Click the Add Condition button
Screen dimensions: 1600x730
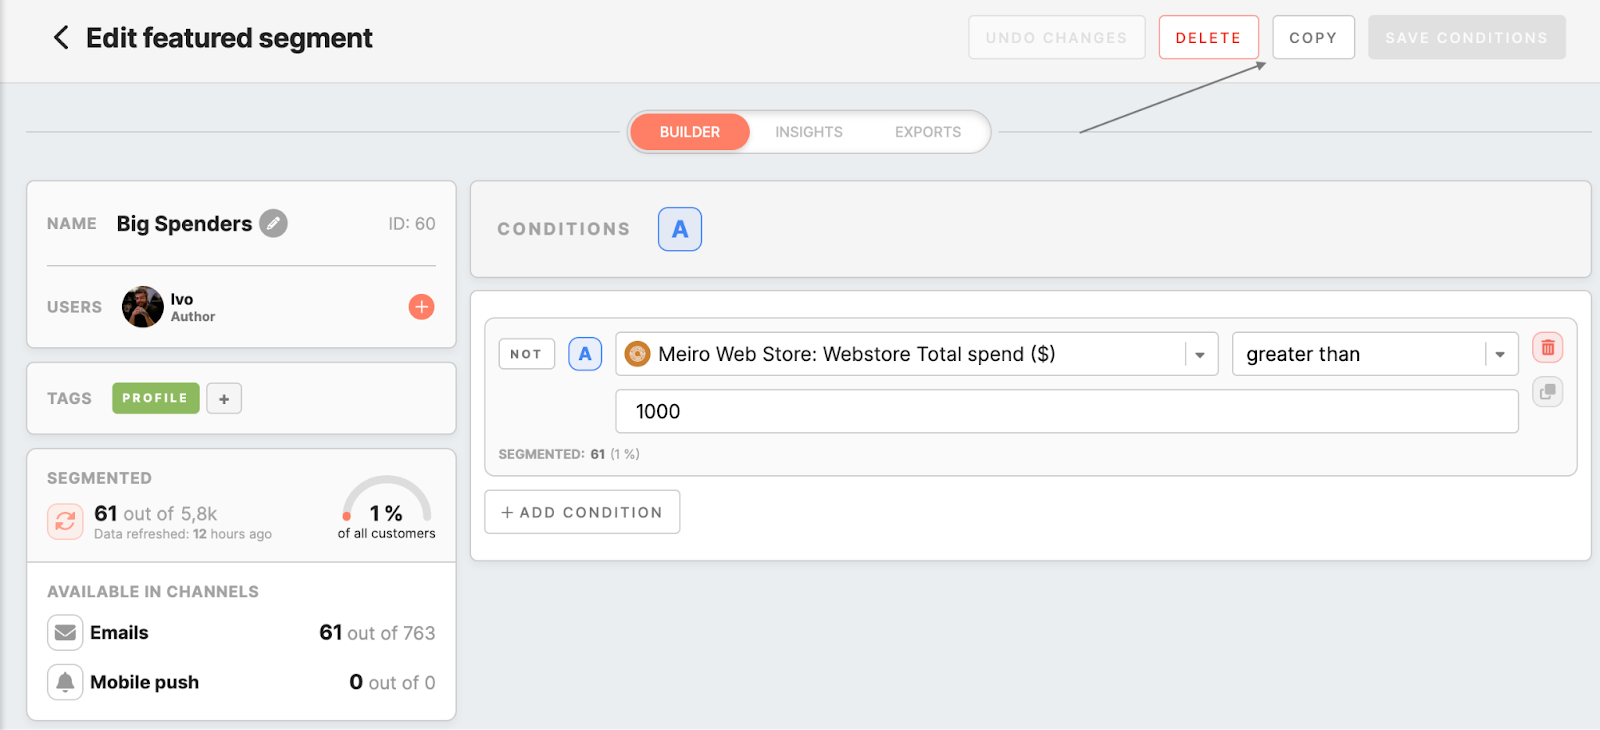582,512
